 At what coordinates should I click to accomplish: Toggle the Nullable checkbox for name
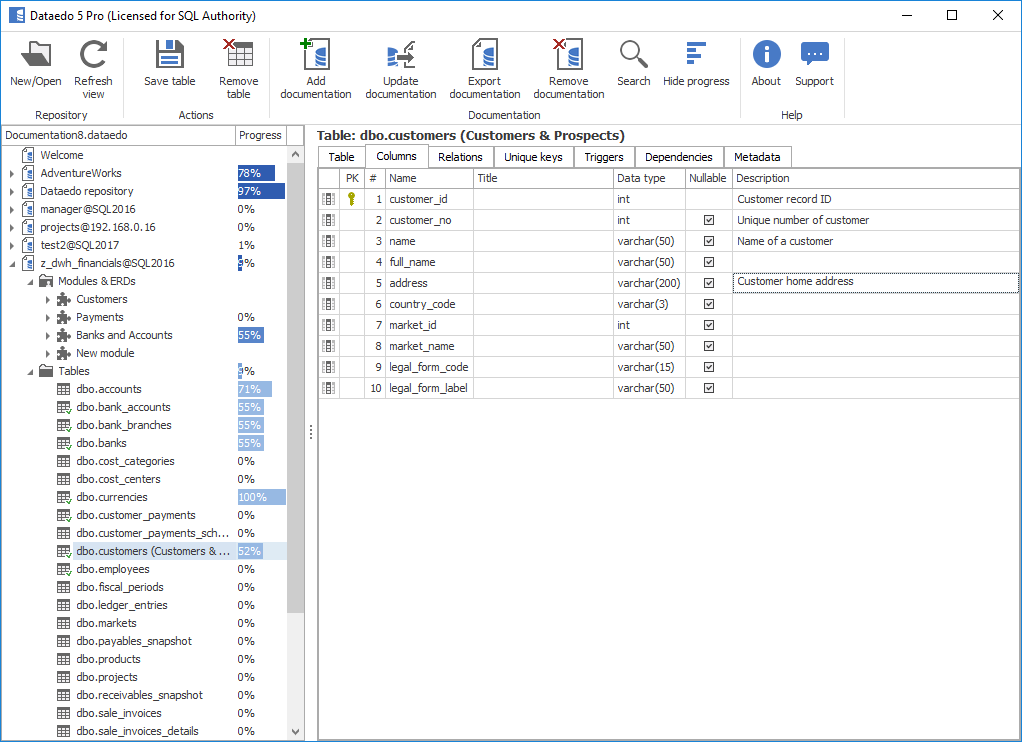coord(709,241)
